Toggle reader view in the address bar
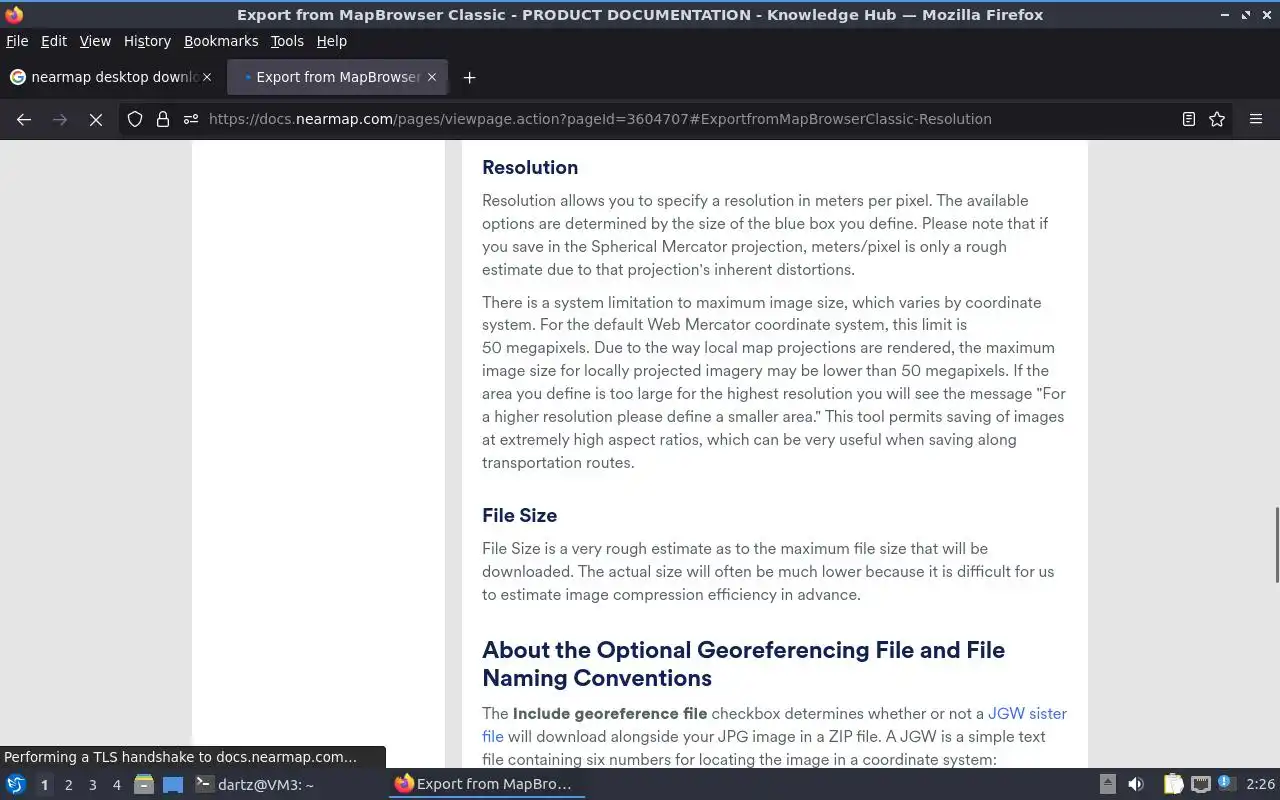Screen dimensions: 1280x800 1189,119
